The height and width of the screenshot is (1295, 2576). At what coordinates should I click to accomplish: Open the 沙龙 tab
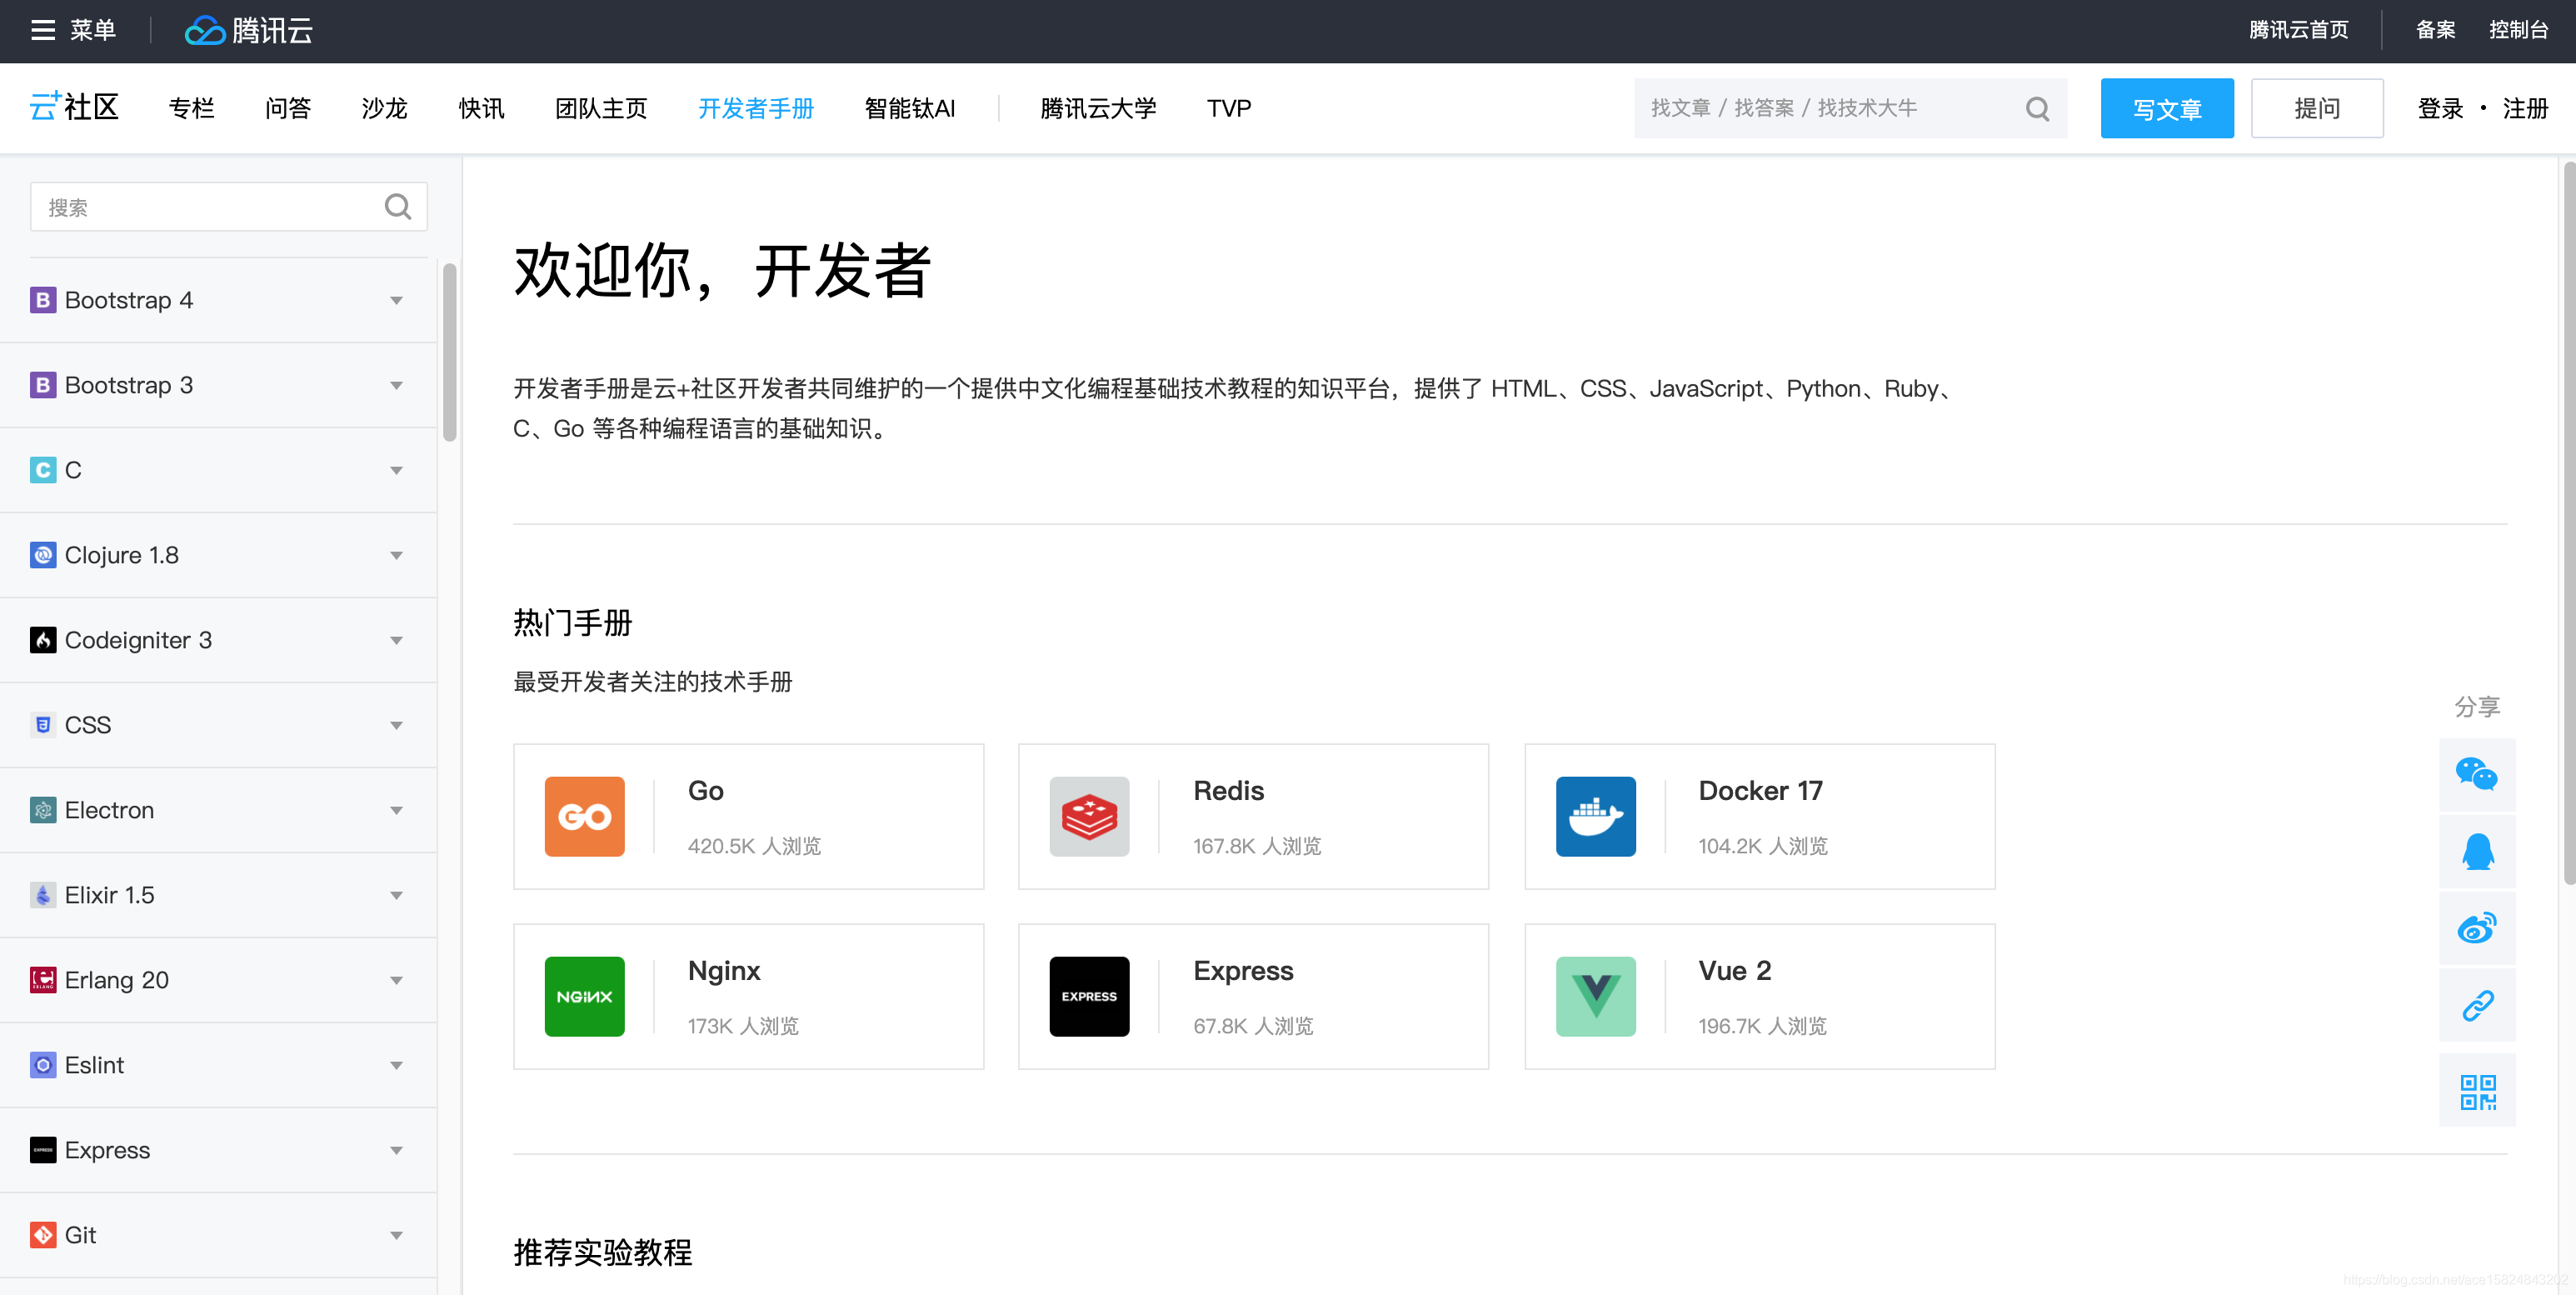click(x=385, y=108)
